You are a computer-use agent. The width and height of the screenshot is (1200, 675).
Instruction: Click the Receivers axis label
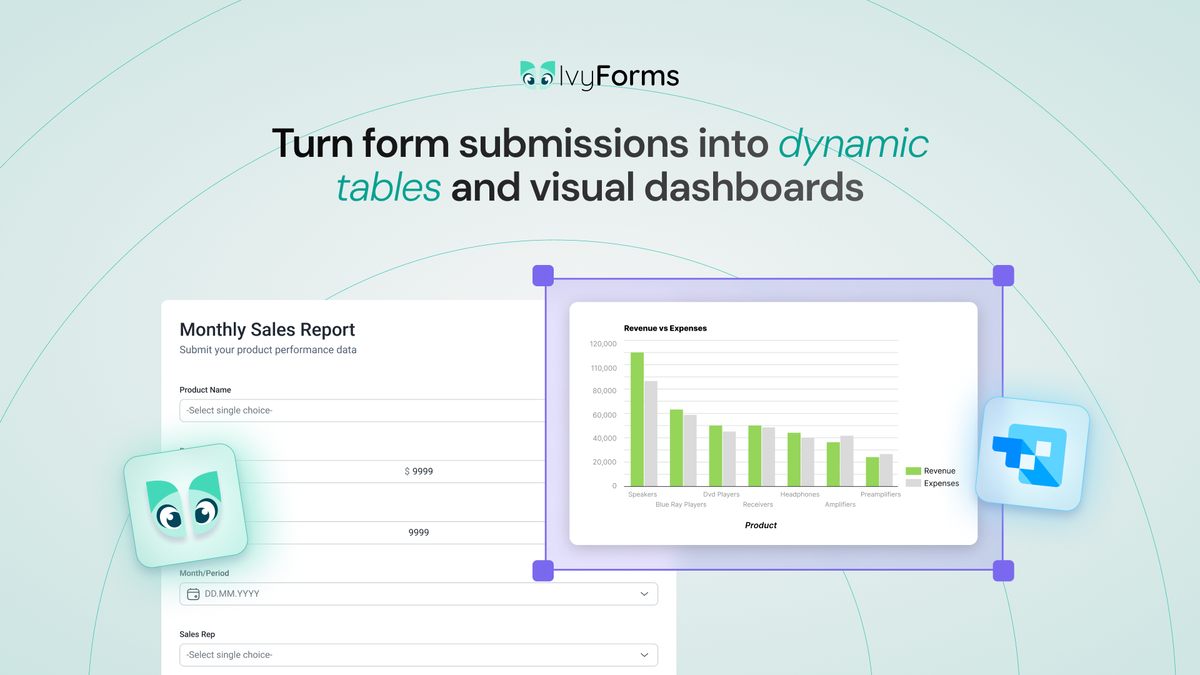758,505
